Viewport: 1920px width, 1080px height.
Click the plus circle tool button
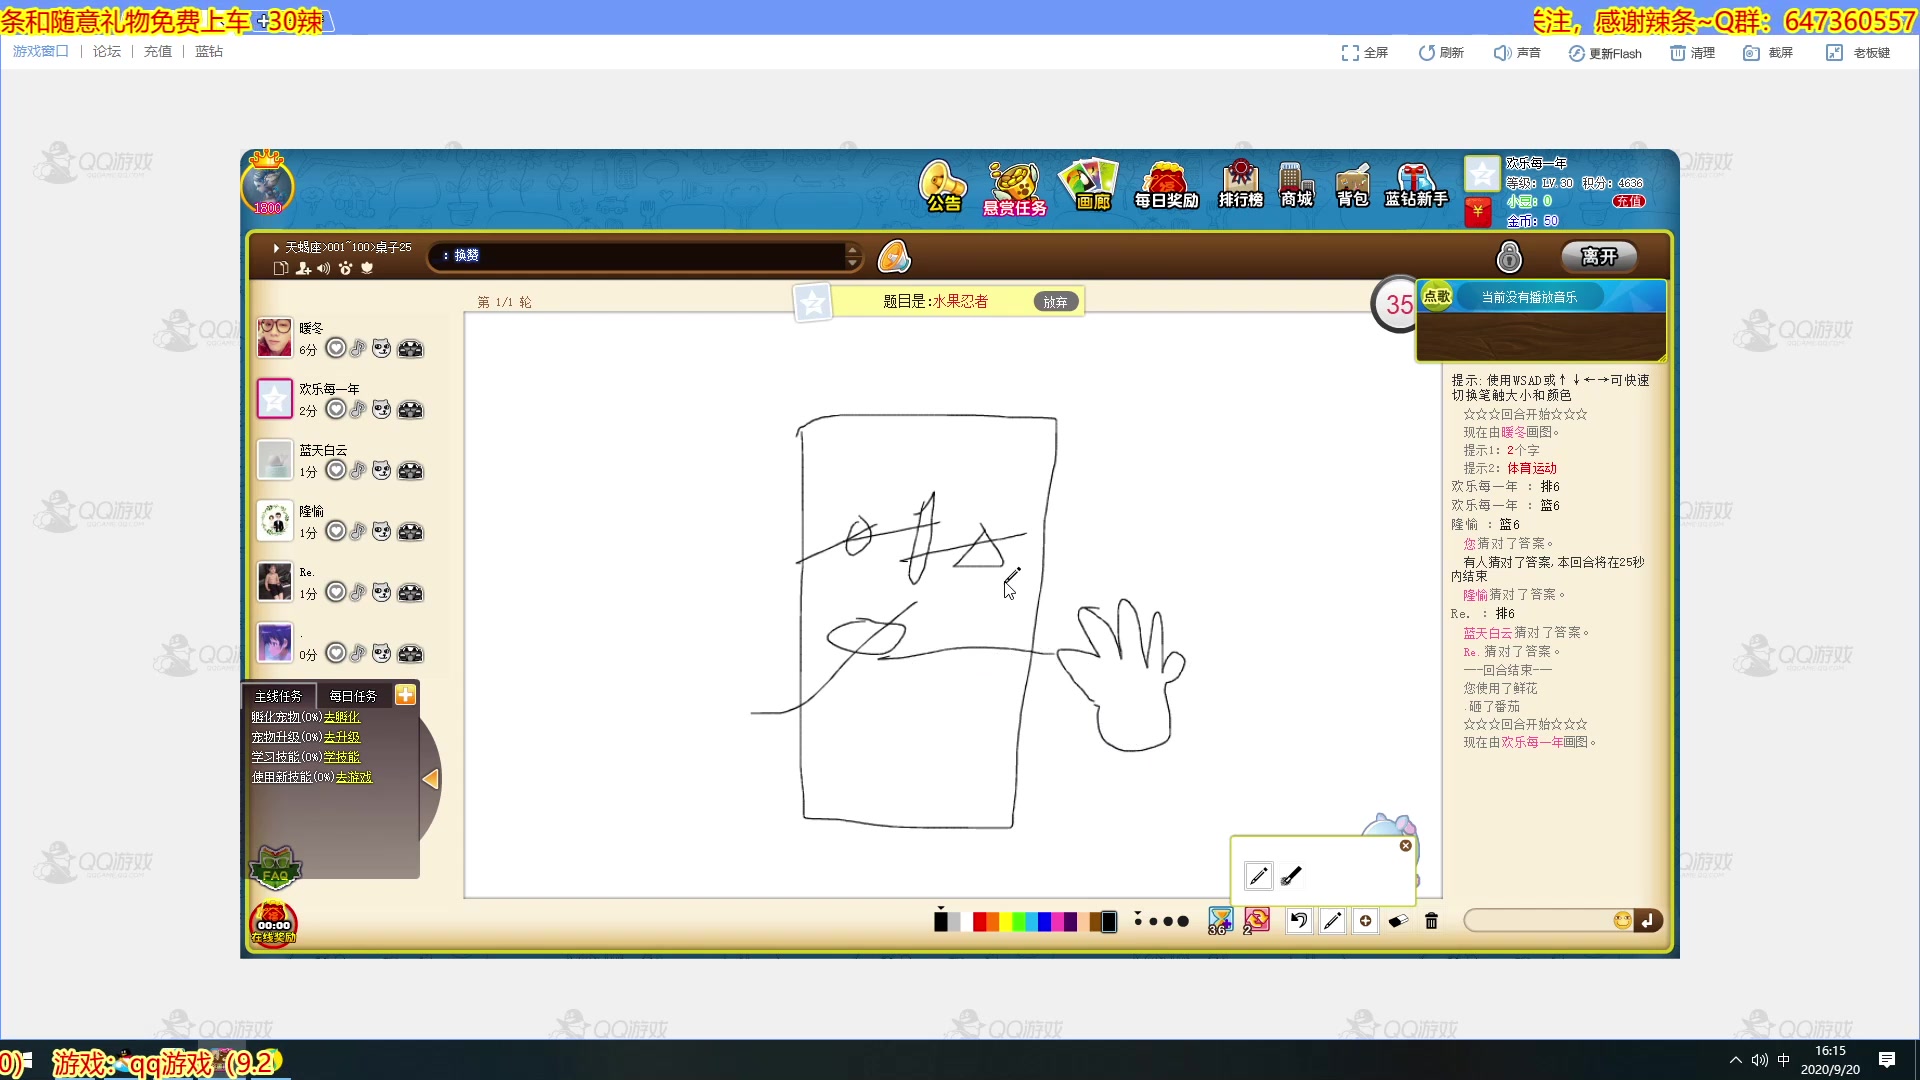tap(1365, 921)
